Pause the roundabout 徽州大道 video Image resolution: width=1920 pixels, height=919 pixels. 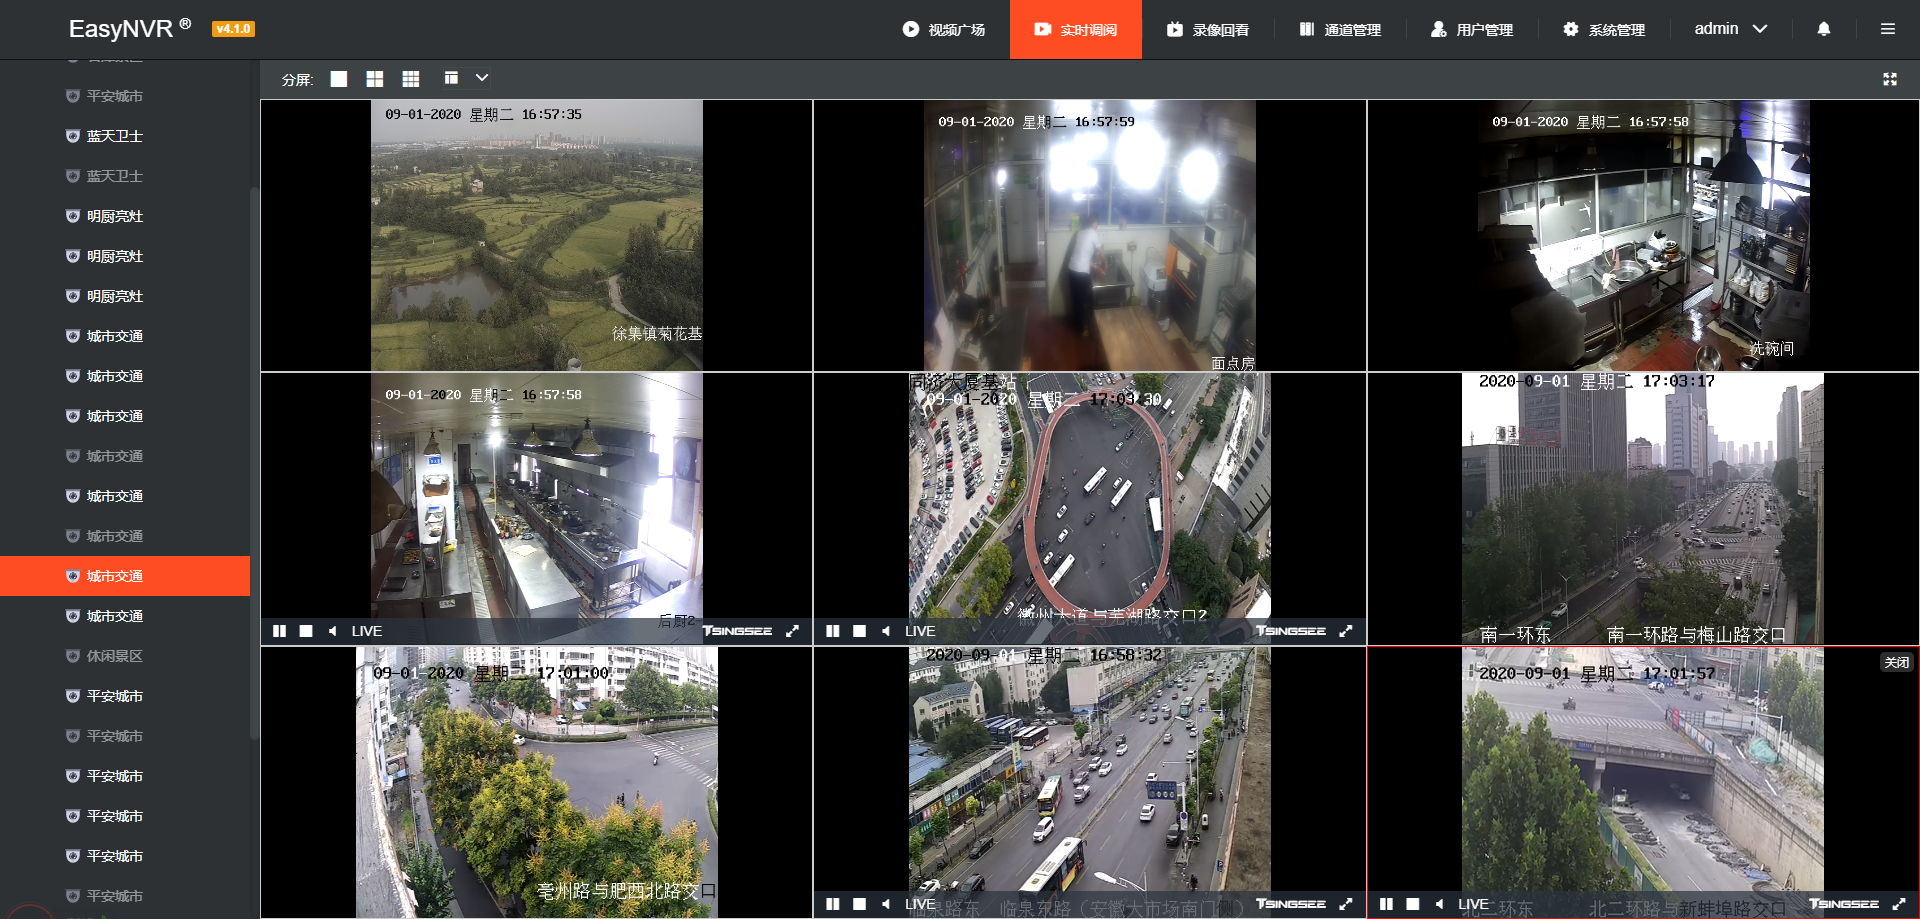coord(833,631)
